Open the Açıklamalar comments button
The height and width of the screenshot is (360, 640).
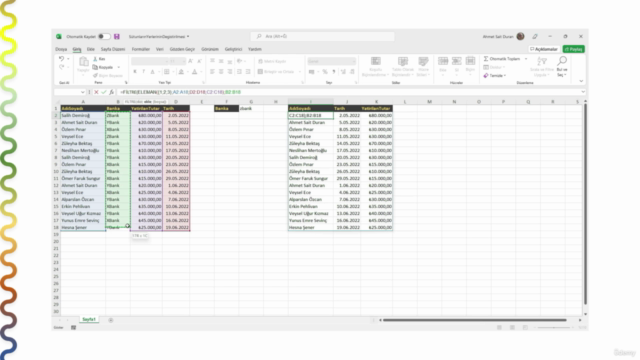pyautogui.click(x=544, y=49)
